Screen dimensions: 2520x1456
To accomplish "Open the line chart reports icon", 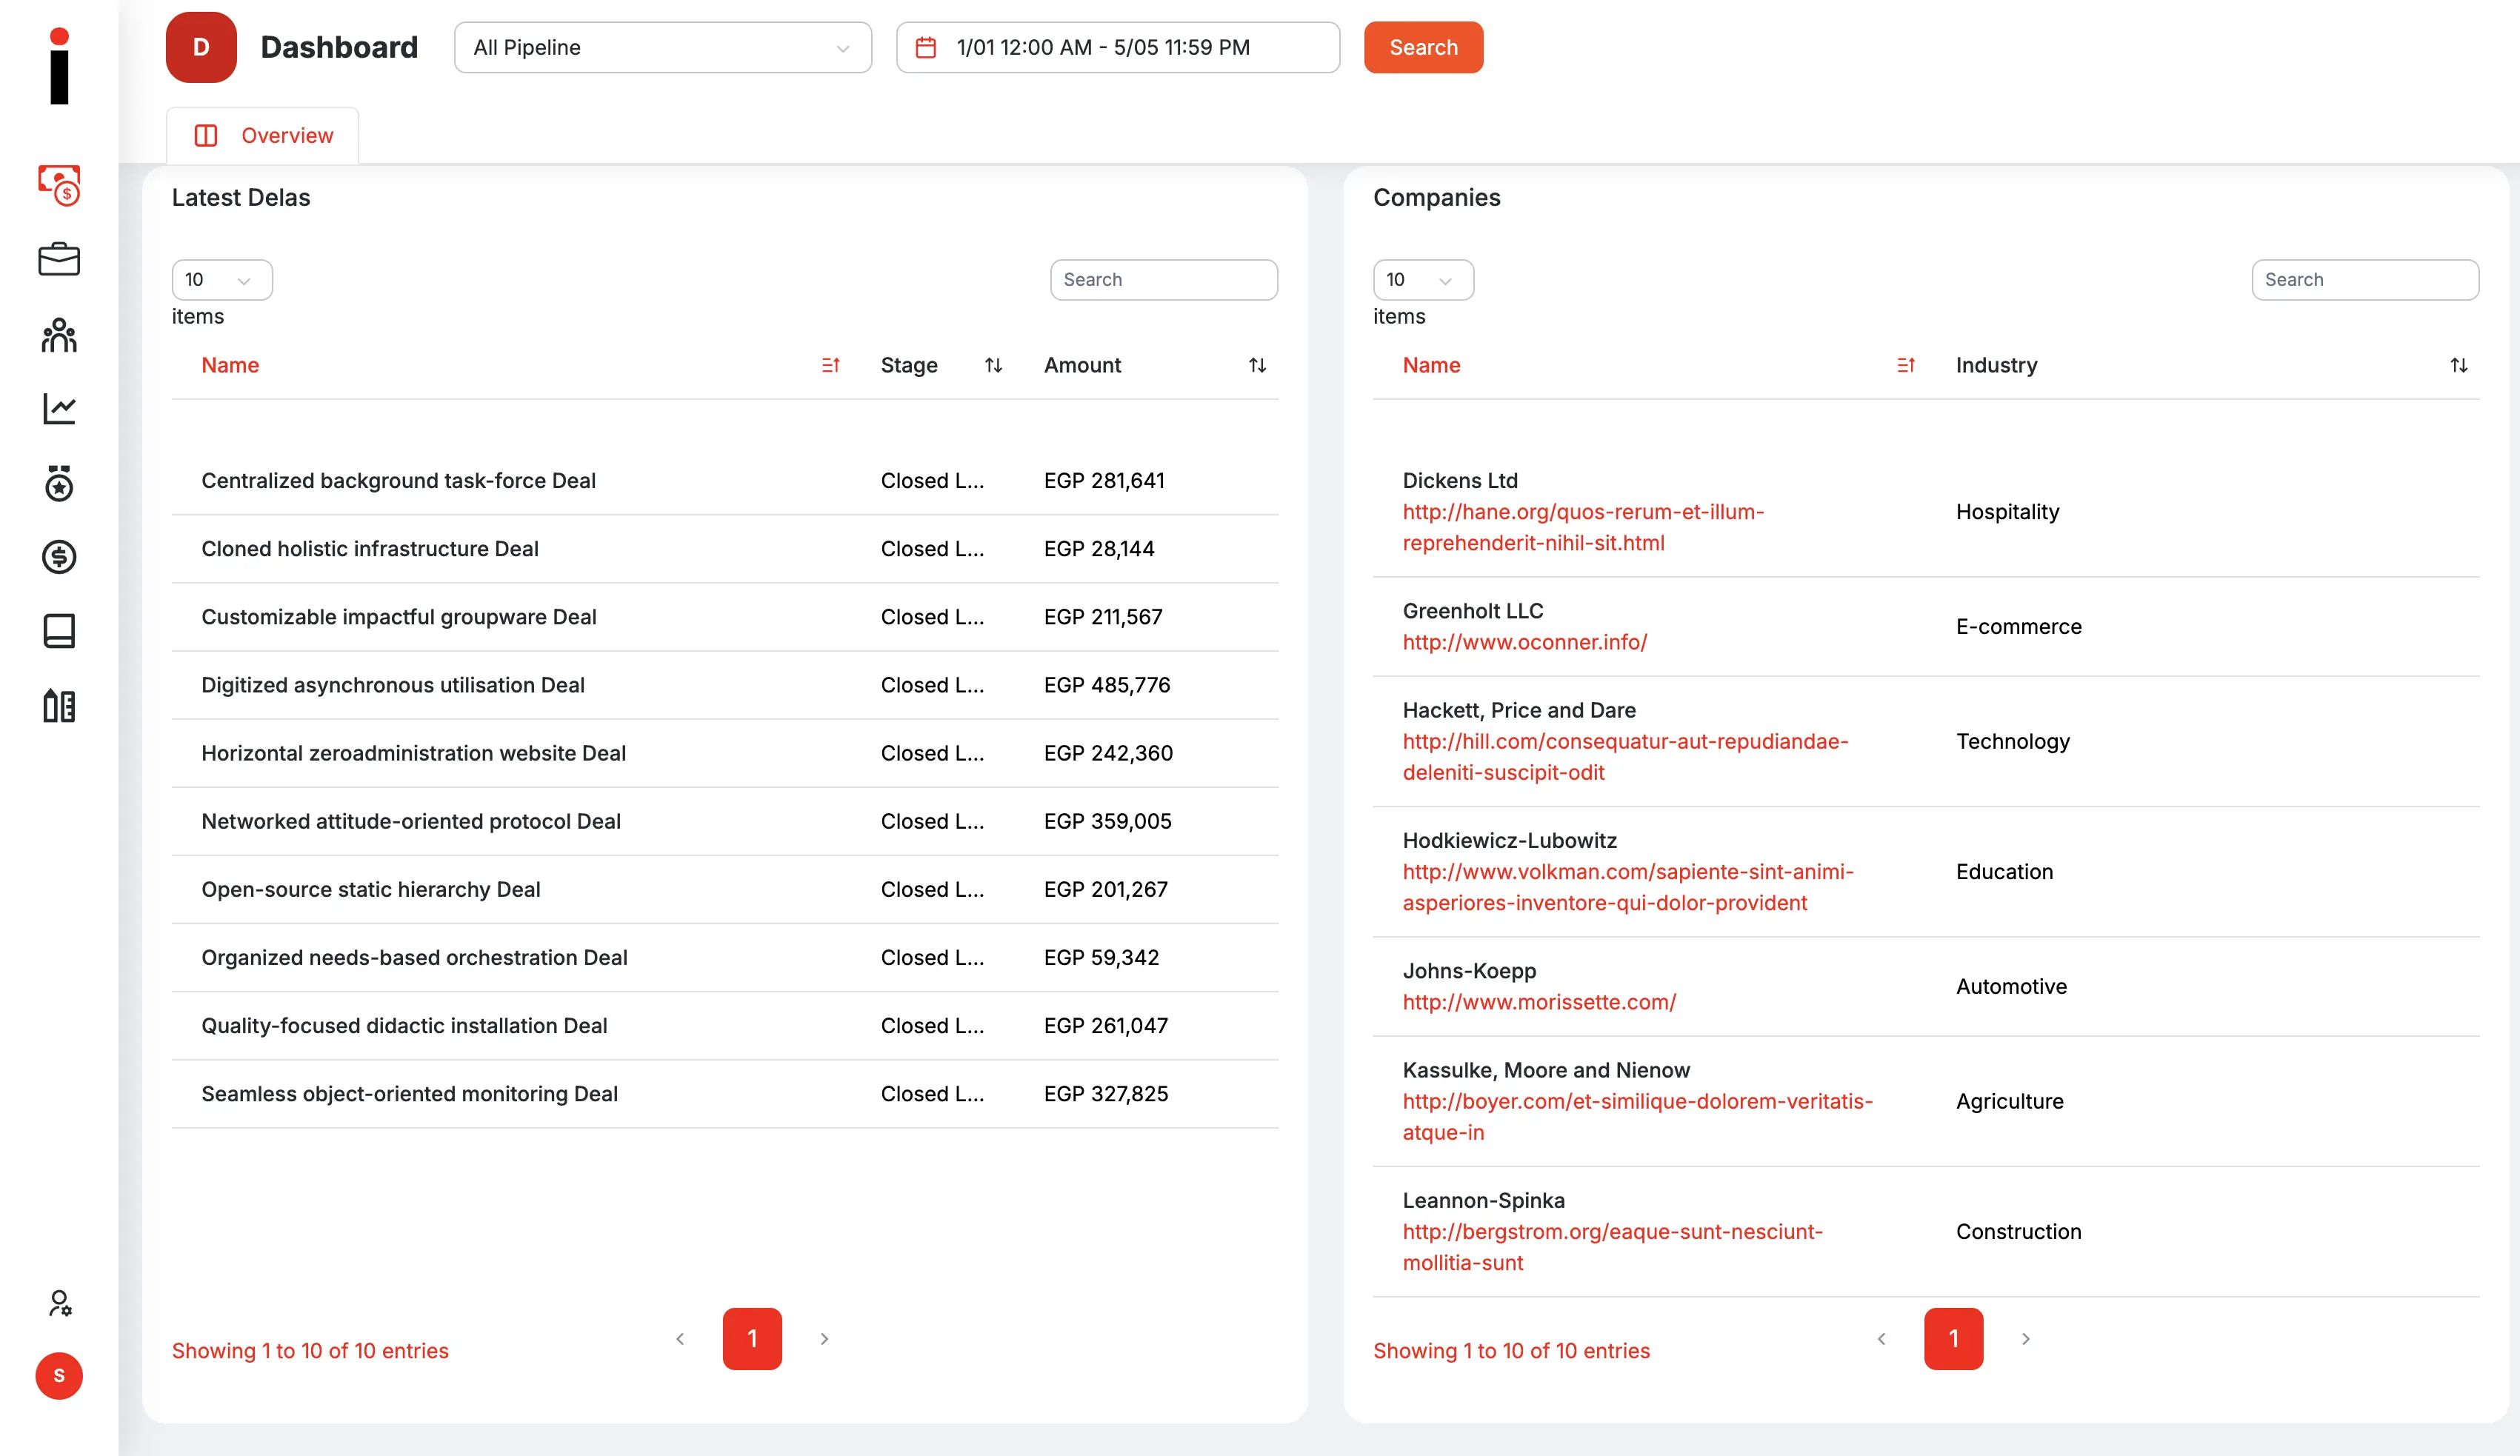I will (x=59, y=408).
